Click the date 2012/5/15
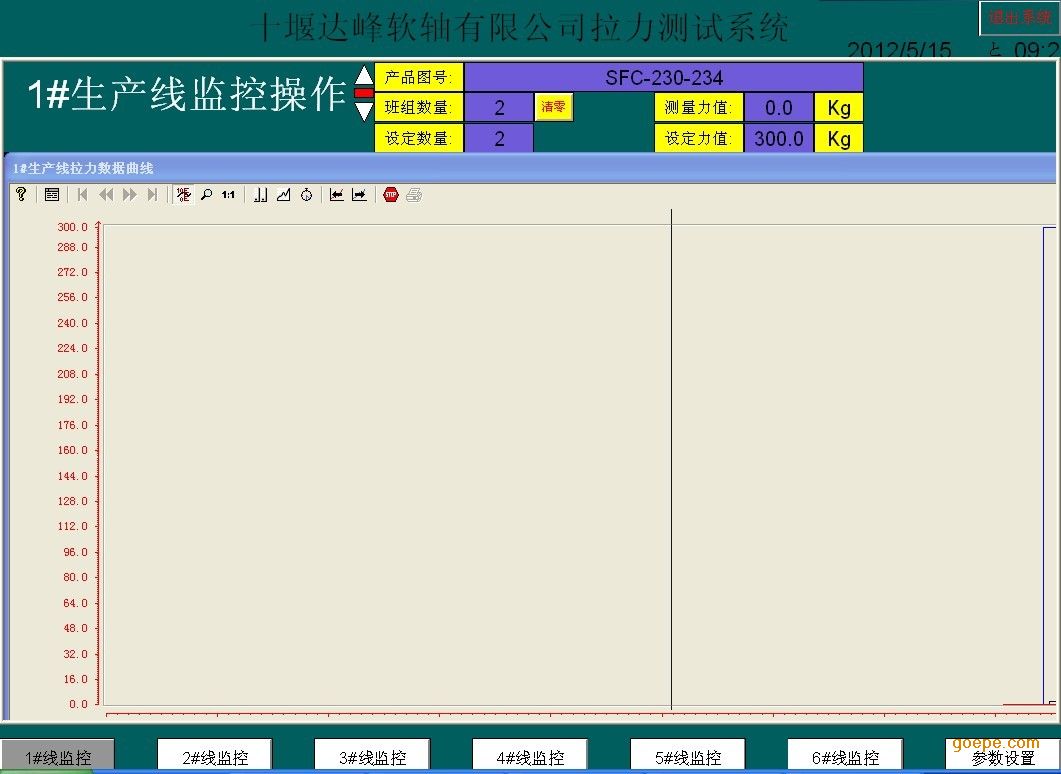Screen dimensions: 1061x774 coord(899,50)
